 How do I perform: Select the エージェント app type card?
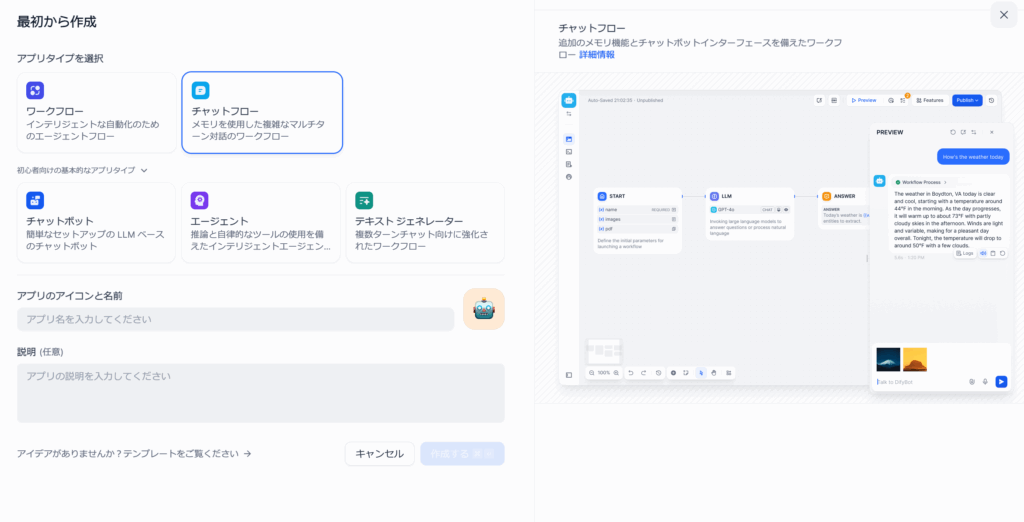click(x=261, y=222)
